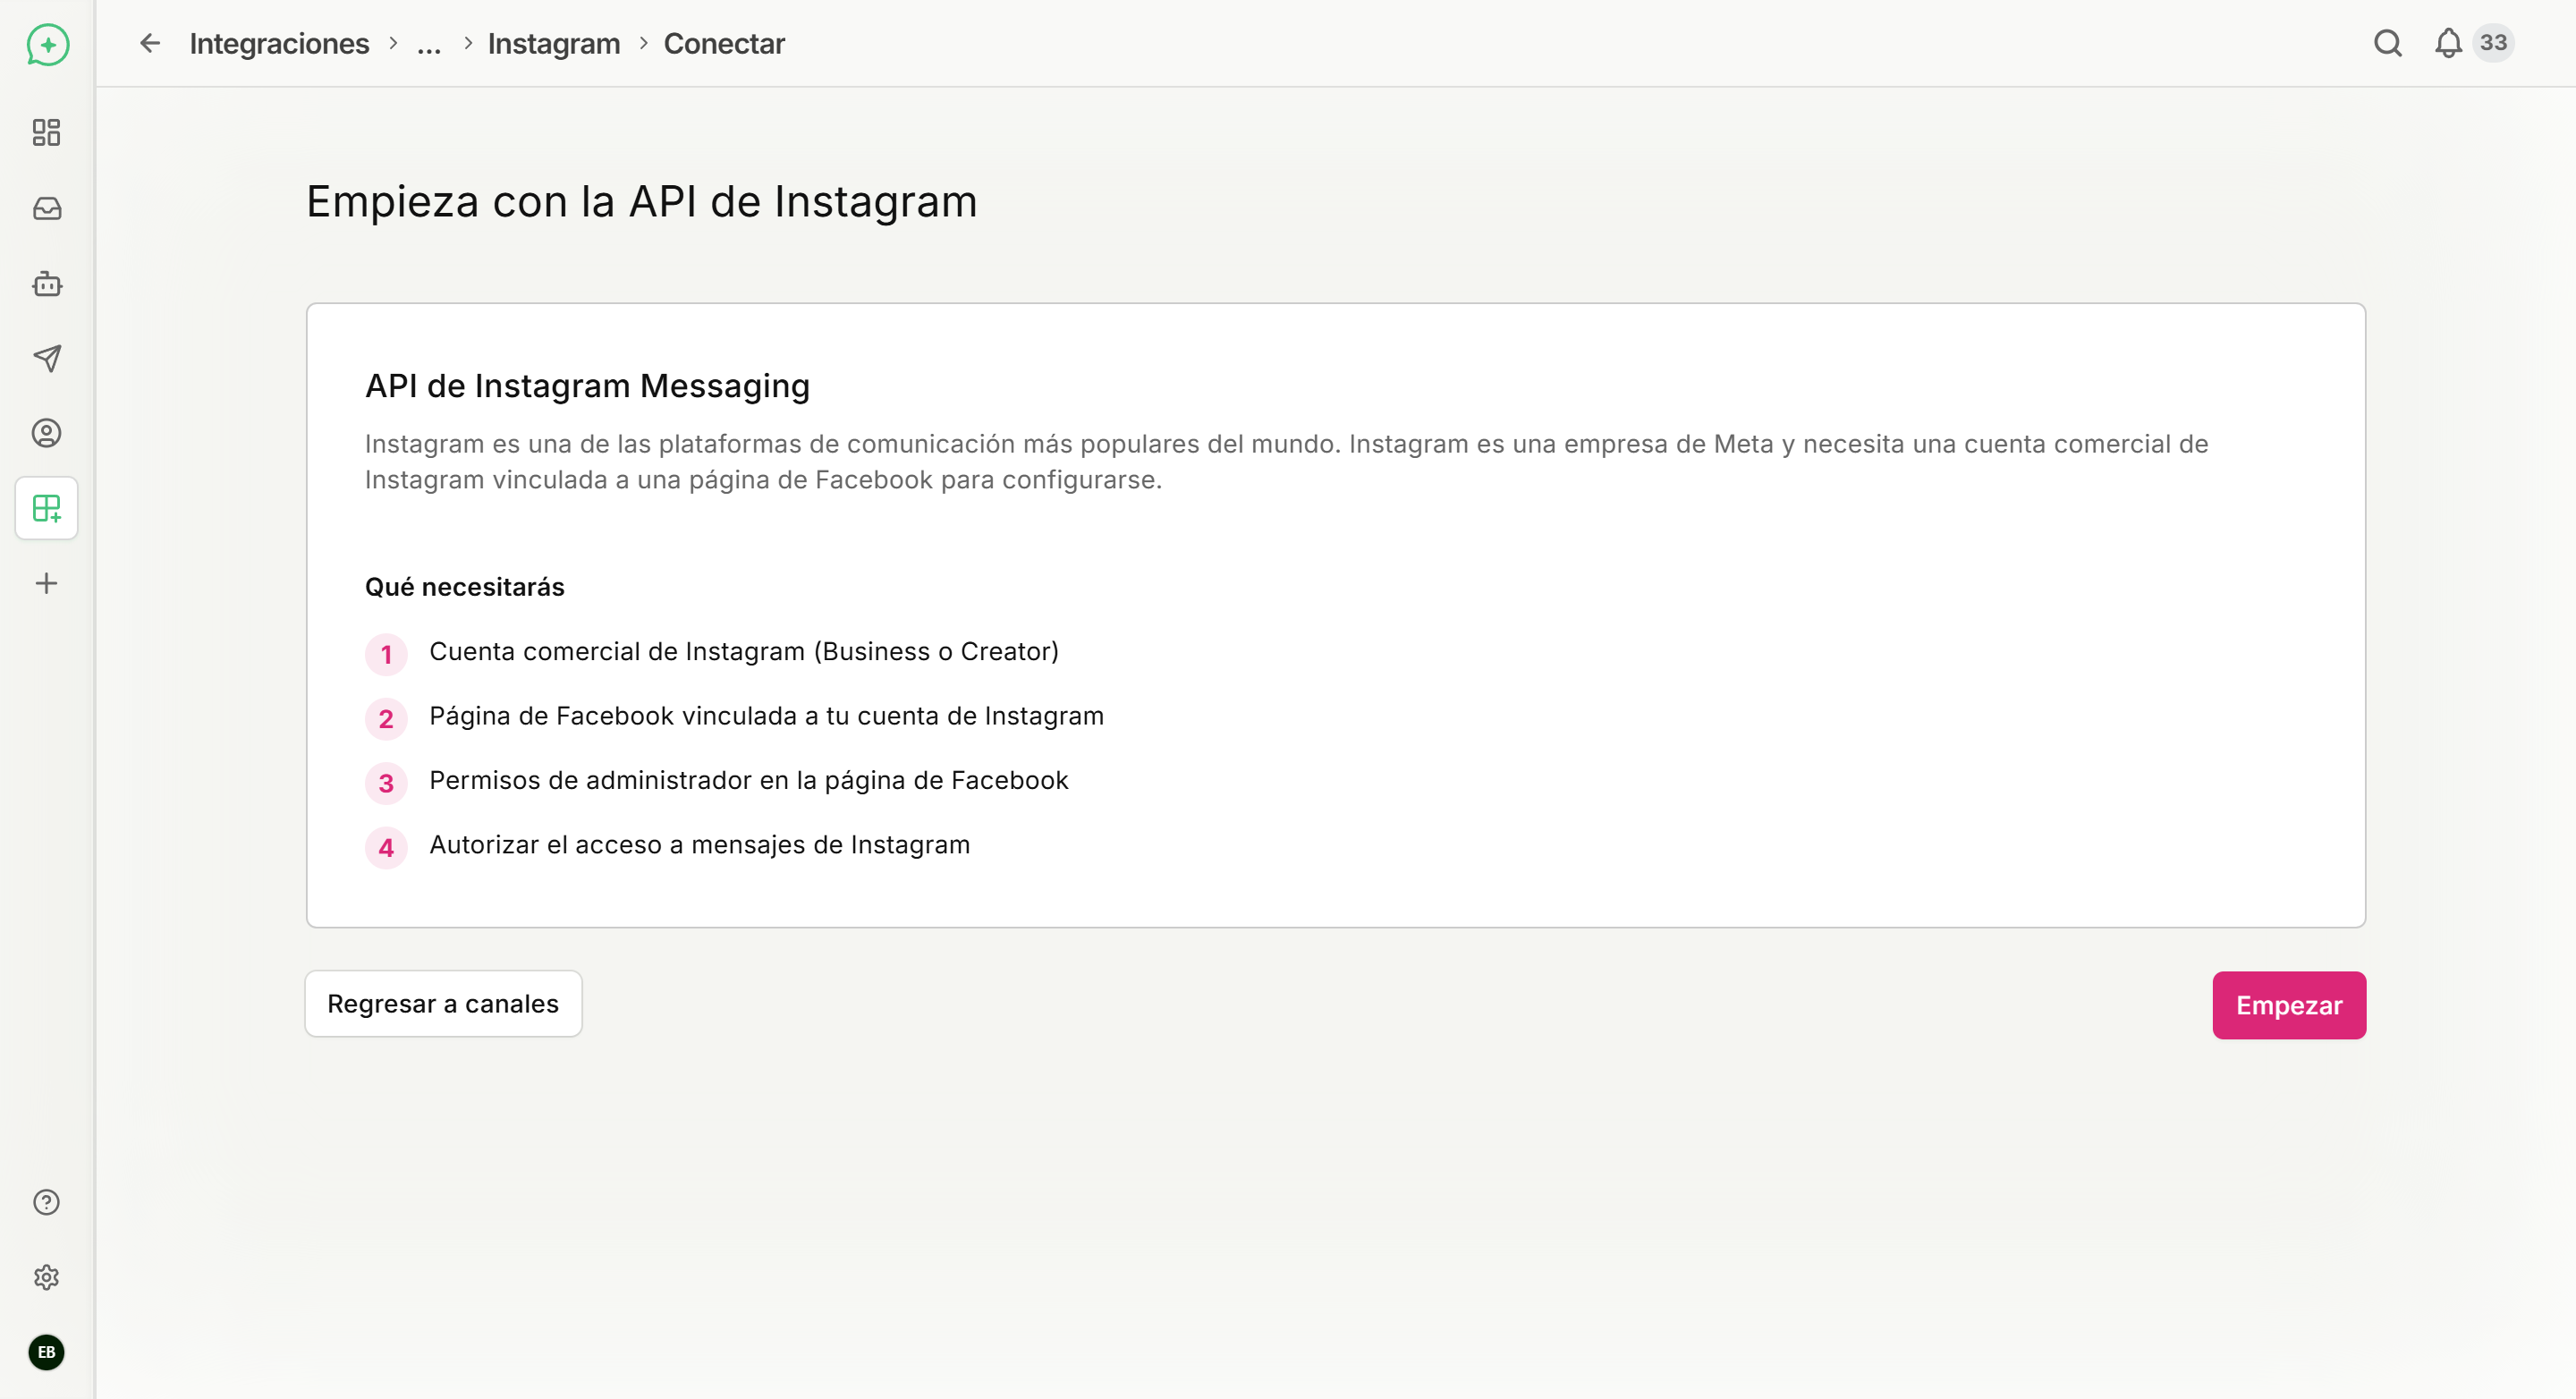
Task: Click 'Cuenta comercial de Instagram (Business o Creator)'
Action: (x=744, y=652)
